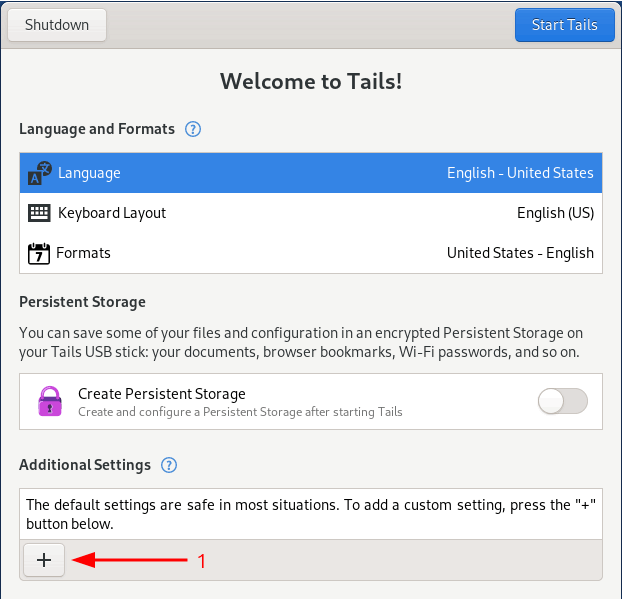The image size is (623, 601).
Task: Click the Keyboard Layout keyboard icon
Action: pos(39,213)
